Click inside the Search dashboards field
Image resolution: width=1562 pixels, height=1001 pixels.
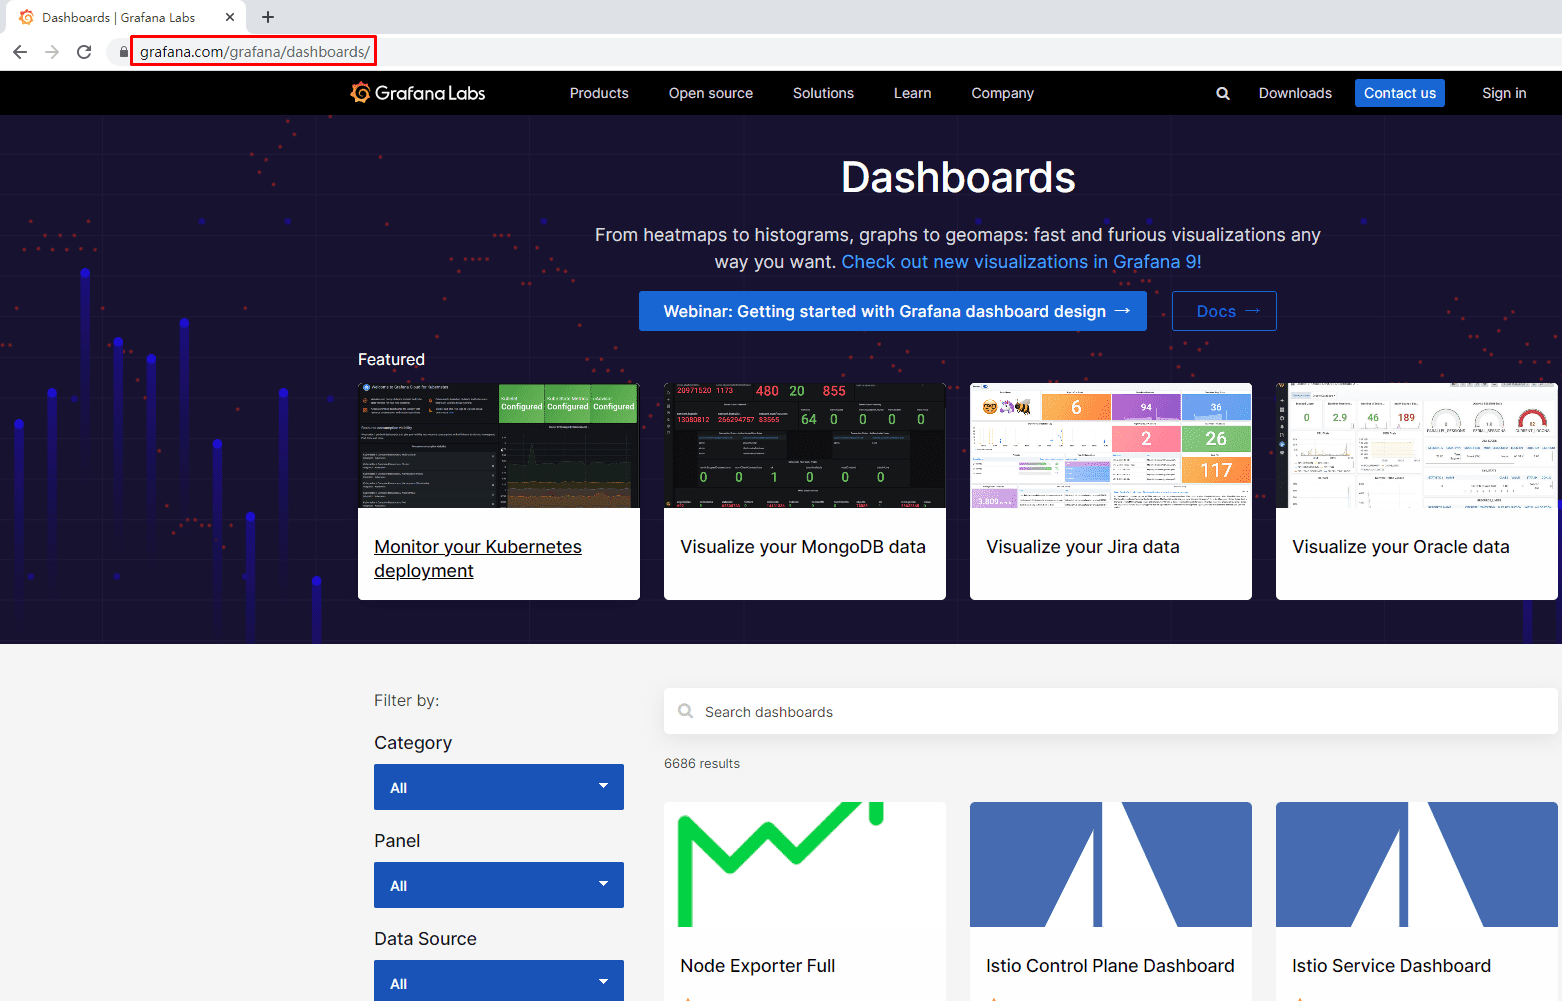point(1111,711)
